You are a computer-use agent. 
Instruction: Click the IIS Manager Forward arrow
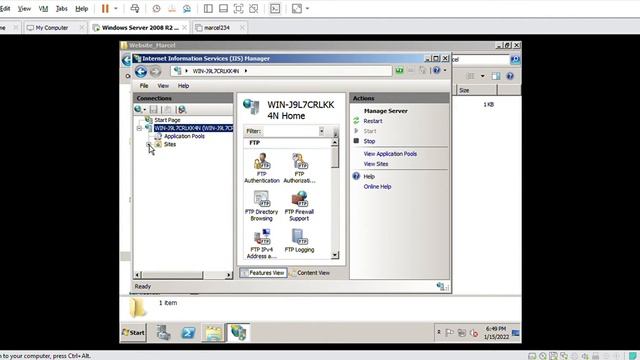156,71
